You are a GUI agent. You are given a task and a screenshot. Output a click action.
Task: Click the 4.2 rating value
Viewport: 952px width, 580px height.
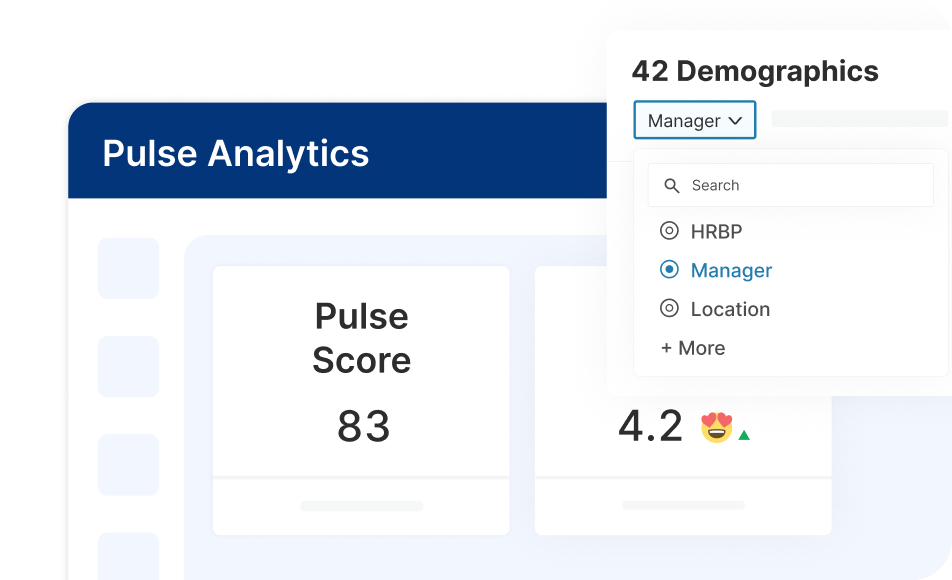click(x=650, y=426)
